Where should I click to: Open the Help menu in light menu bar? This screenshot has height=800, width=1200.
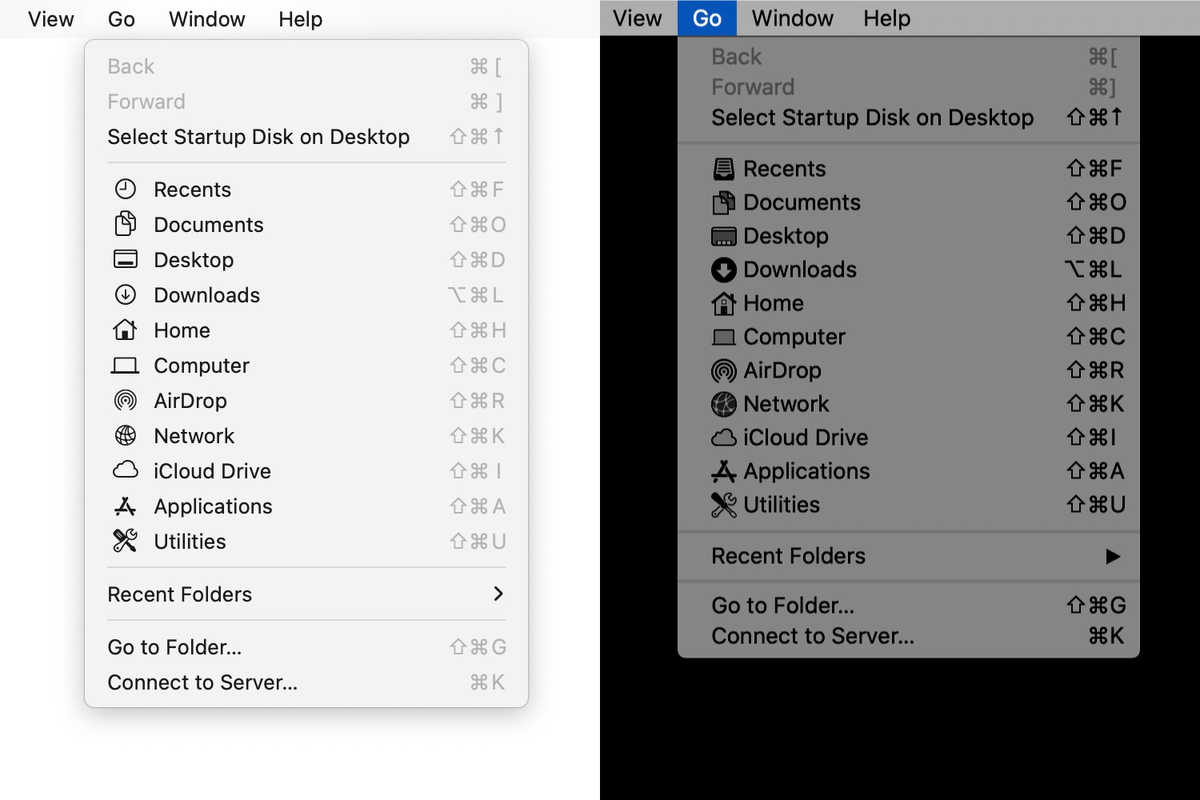pos(300,19)
